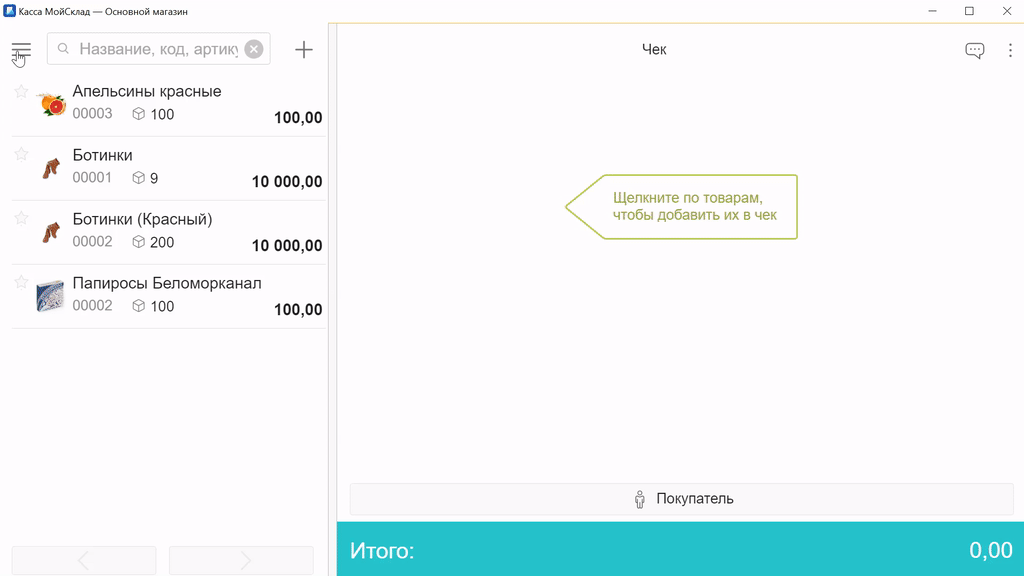Click the magnifier search icon
Screen dimensions: 1024x576
(x=64, y=49)
